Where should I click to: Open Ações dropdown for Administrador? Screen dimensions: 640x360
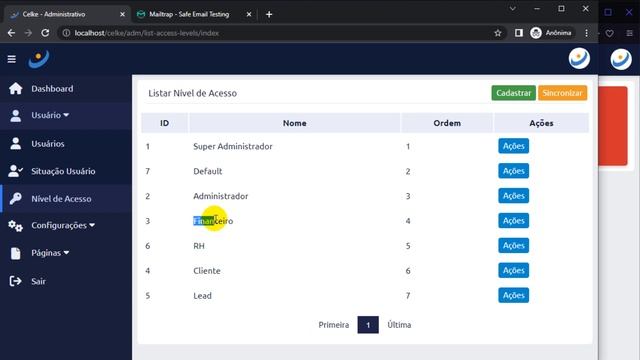pyautogui.click(x=513, y=196)
